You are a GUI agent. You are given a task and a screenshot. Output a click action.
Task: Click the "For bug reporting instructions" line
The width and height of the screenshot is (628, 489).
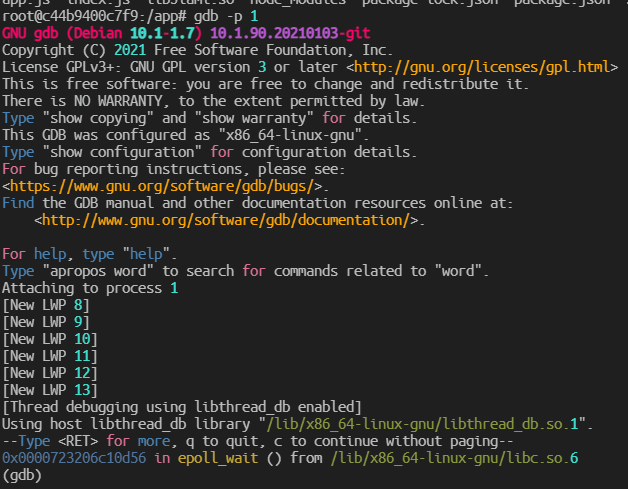173,169
